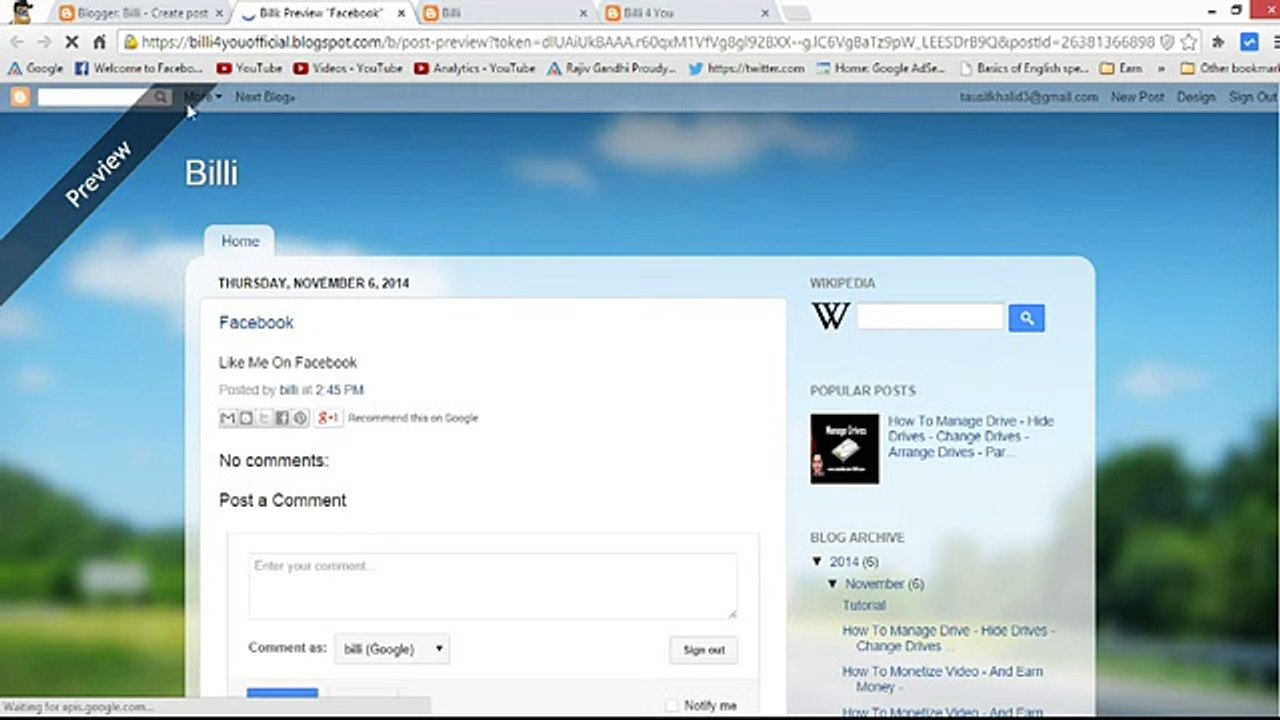The height and width of the screenshot is (720, 1280).
Task: Open the Home page tab of the blog
Action: [240, 241]
